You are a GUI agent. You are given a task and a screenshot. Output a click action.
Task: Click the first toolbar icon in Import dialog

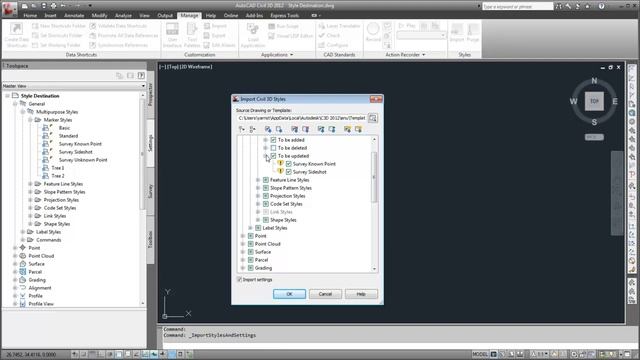(242, 129)
